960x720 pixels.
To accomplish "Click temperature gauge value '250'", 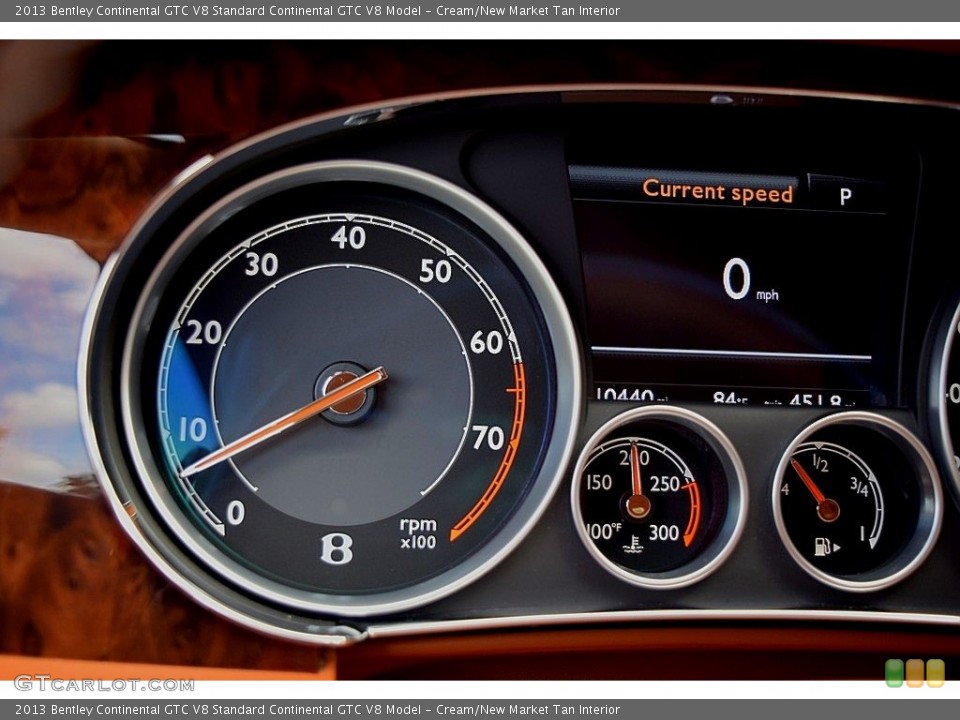I will click(x=665, y=484).
